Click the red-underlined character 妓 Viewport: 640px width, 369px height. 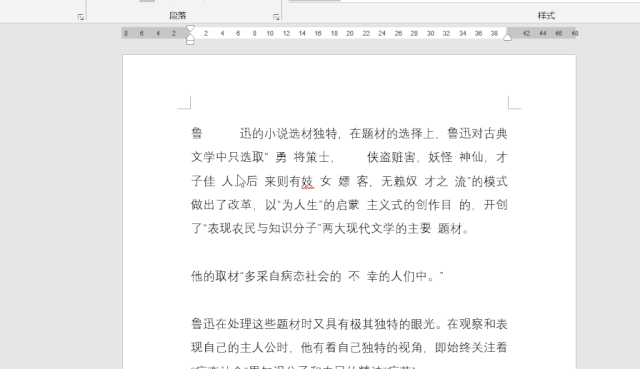tap(307, 181)
